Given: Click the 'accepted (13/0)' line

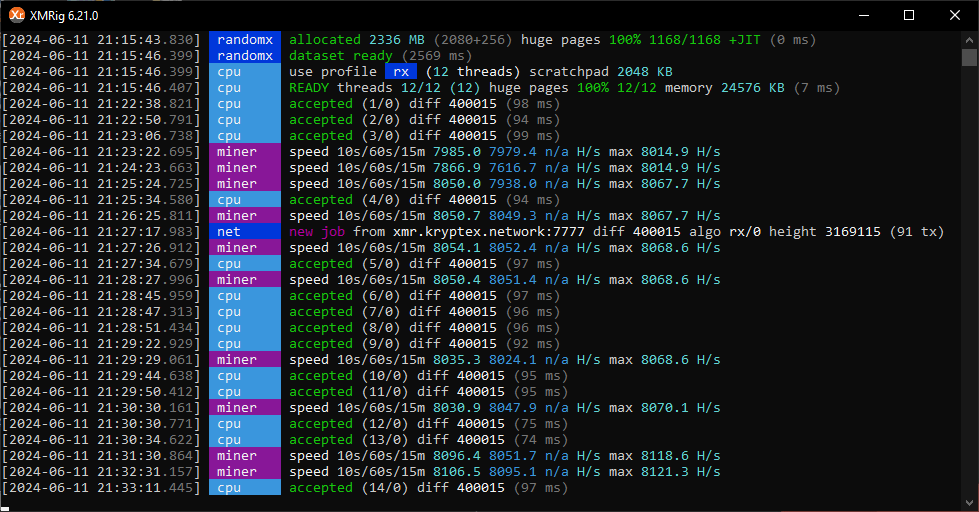Looking at the screenshot, I should click(x=428, y=440).
